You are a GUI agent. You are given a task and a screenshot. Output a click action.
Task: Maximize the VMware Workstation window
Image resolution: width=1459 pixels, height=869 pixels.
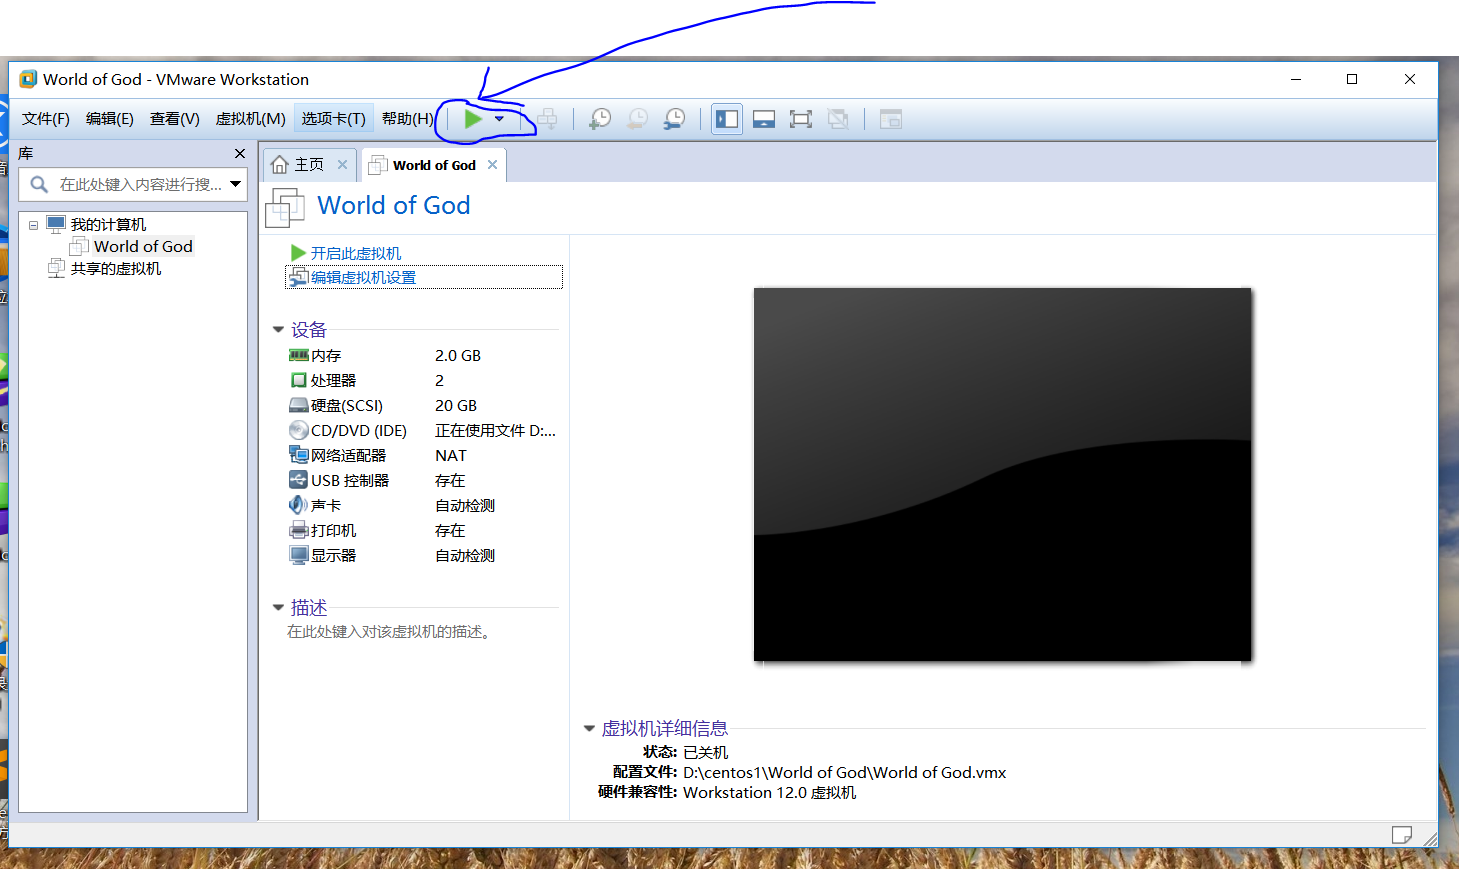(x=1352, y=79)
